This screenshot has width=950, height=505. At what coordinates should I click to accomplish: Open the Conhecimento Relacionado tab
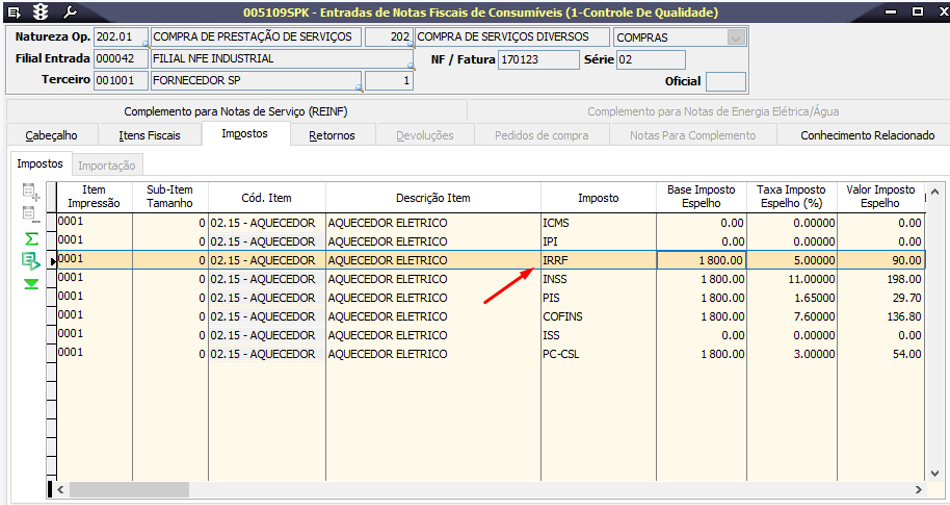(867, 135)
